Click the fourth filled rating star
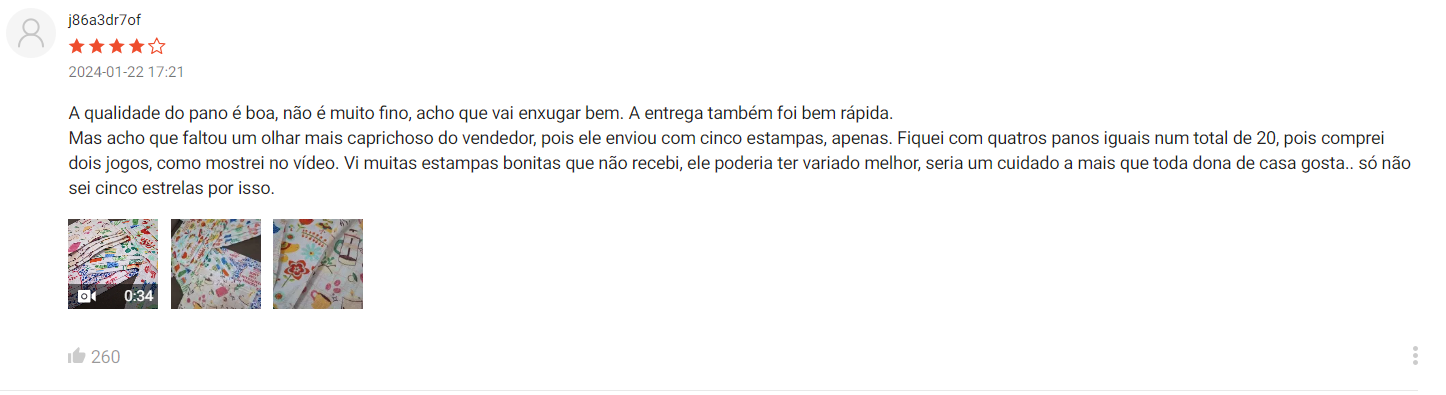Viewport: 1446px width, 395px height. [x=137, y=46]
